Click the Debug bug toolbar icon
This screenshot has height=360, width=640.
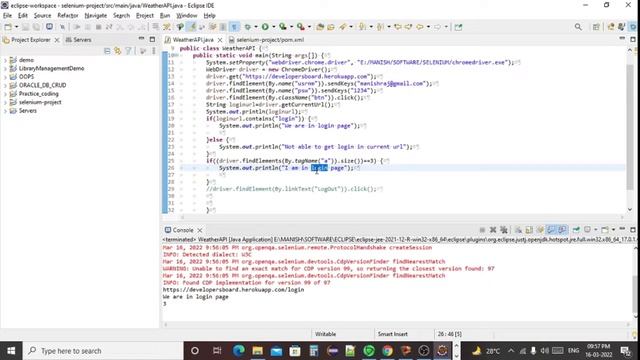(x=248, y=27)
